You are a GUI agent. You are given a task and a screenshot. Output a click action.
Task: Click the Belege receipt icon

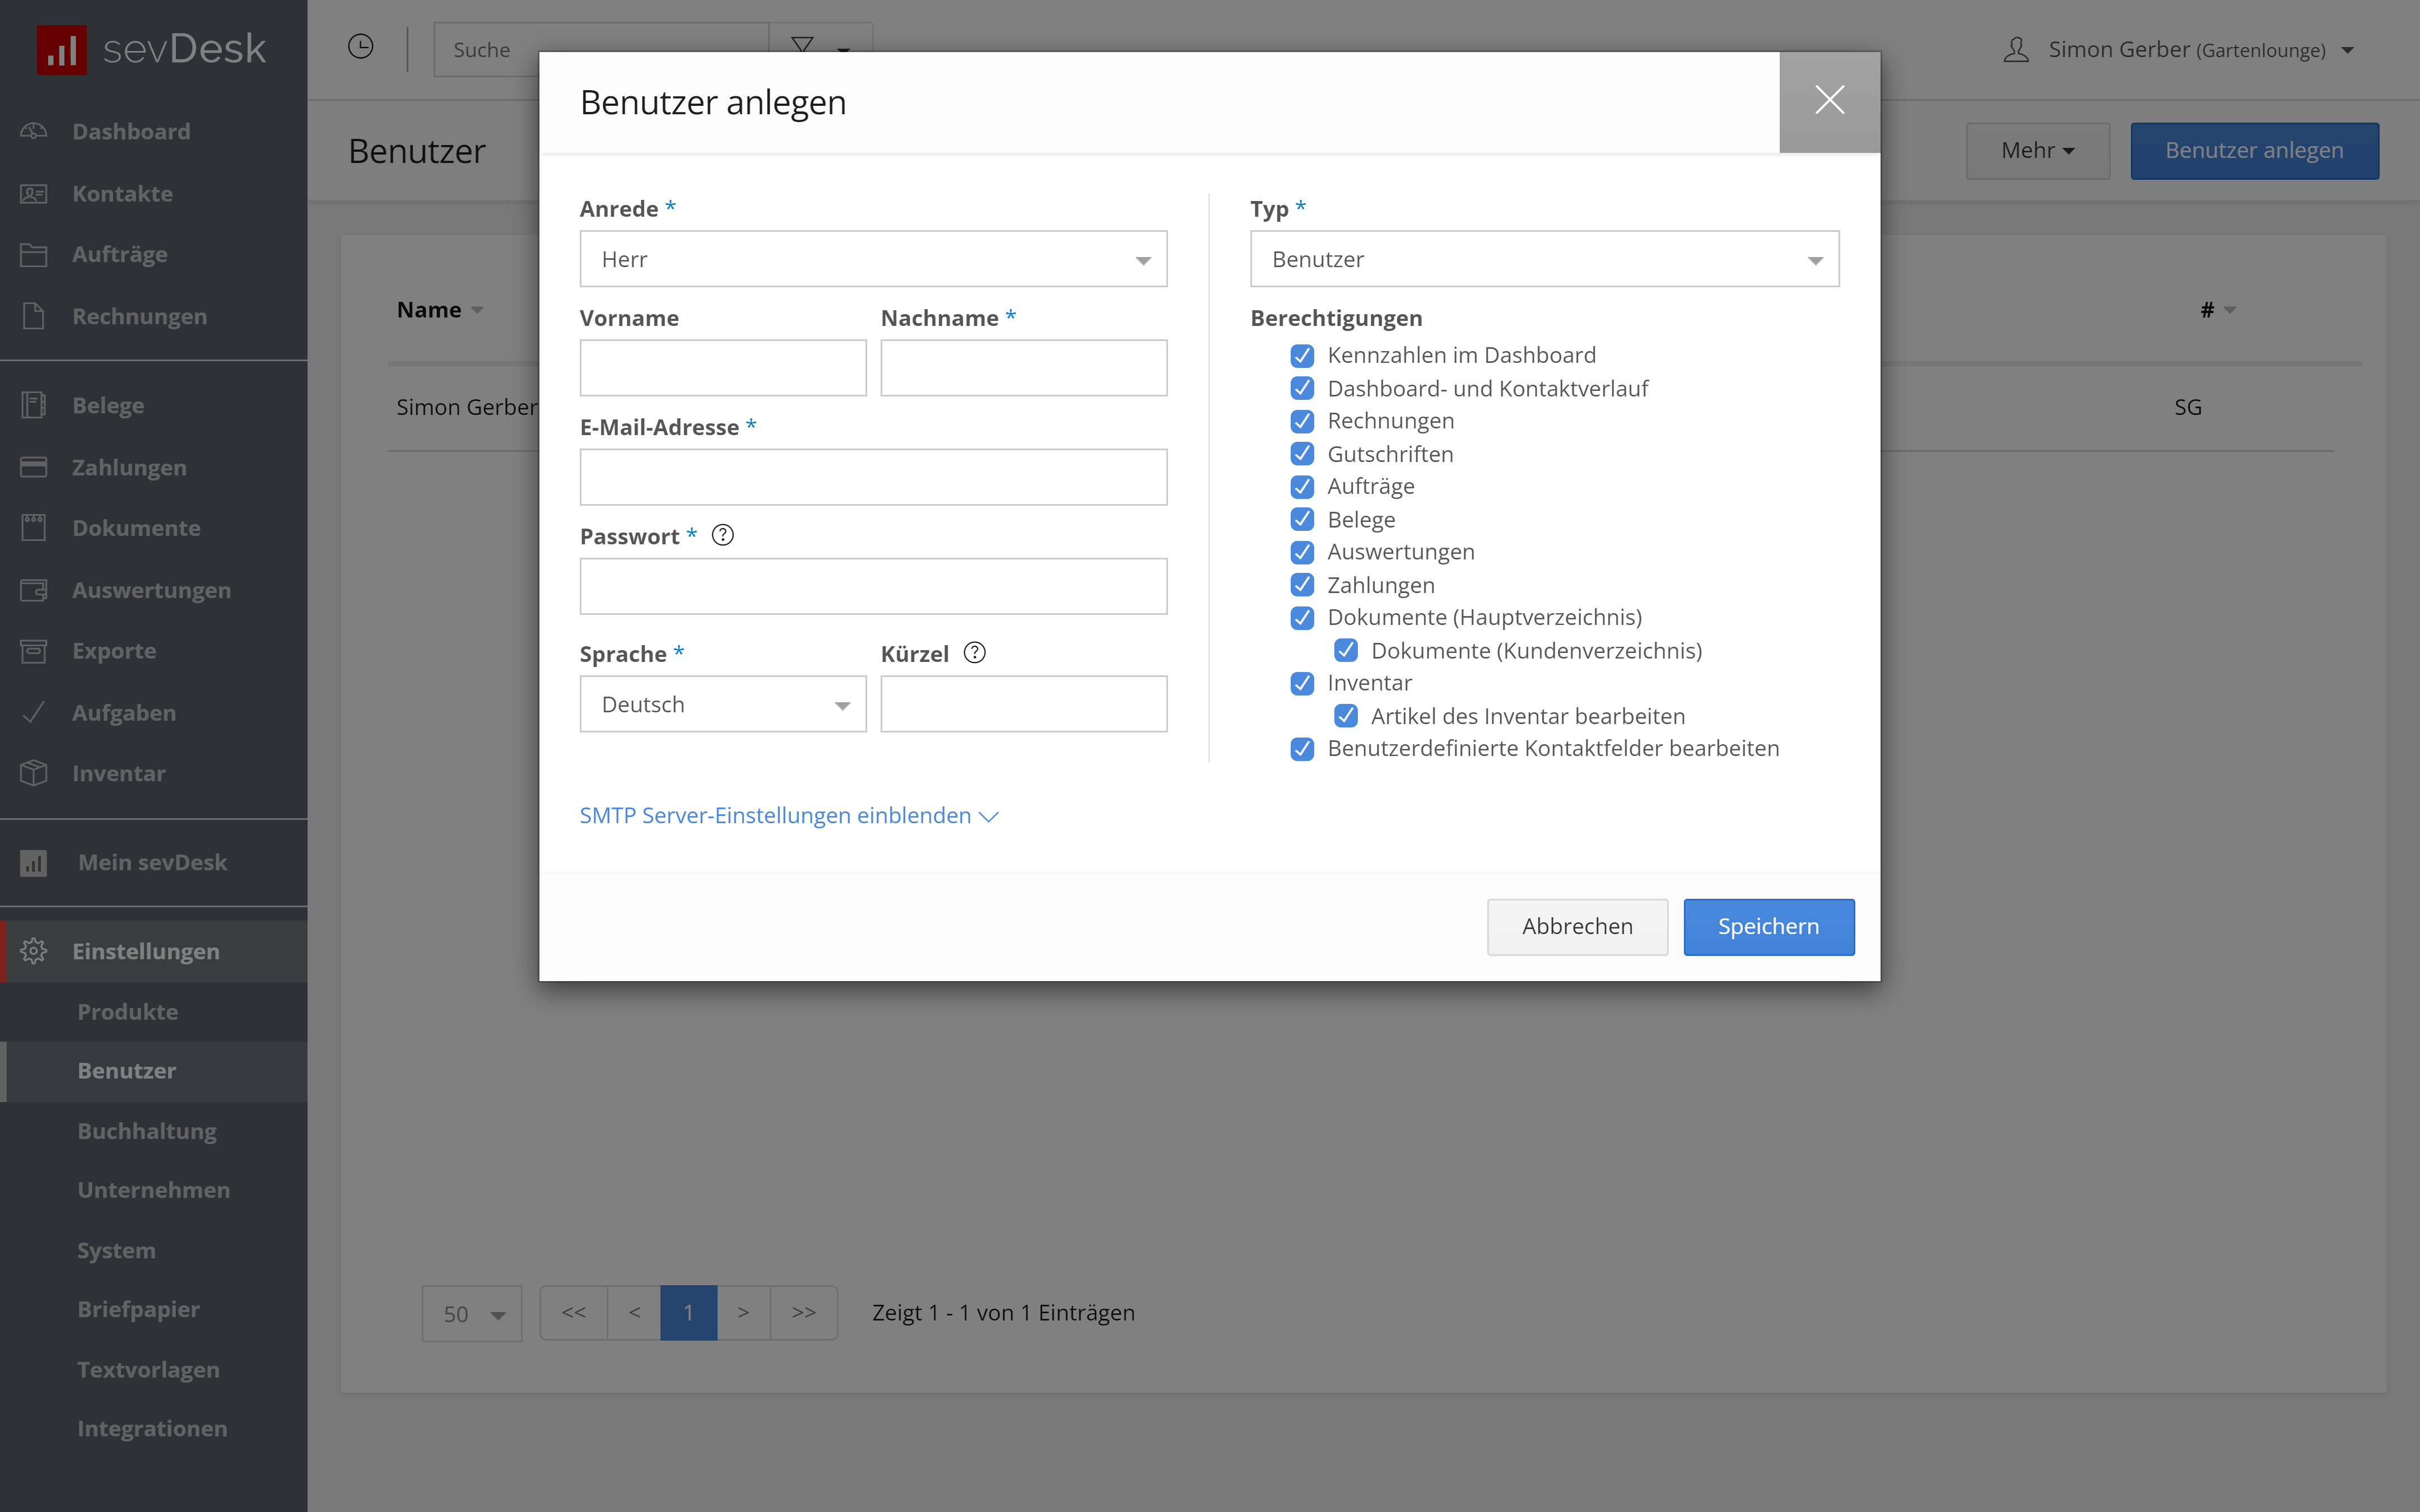[34, 405]
